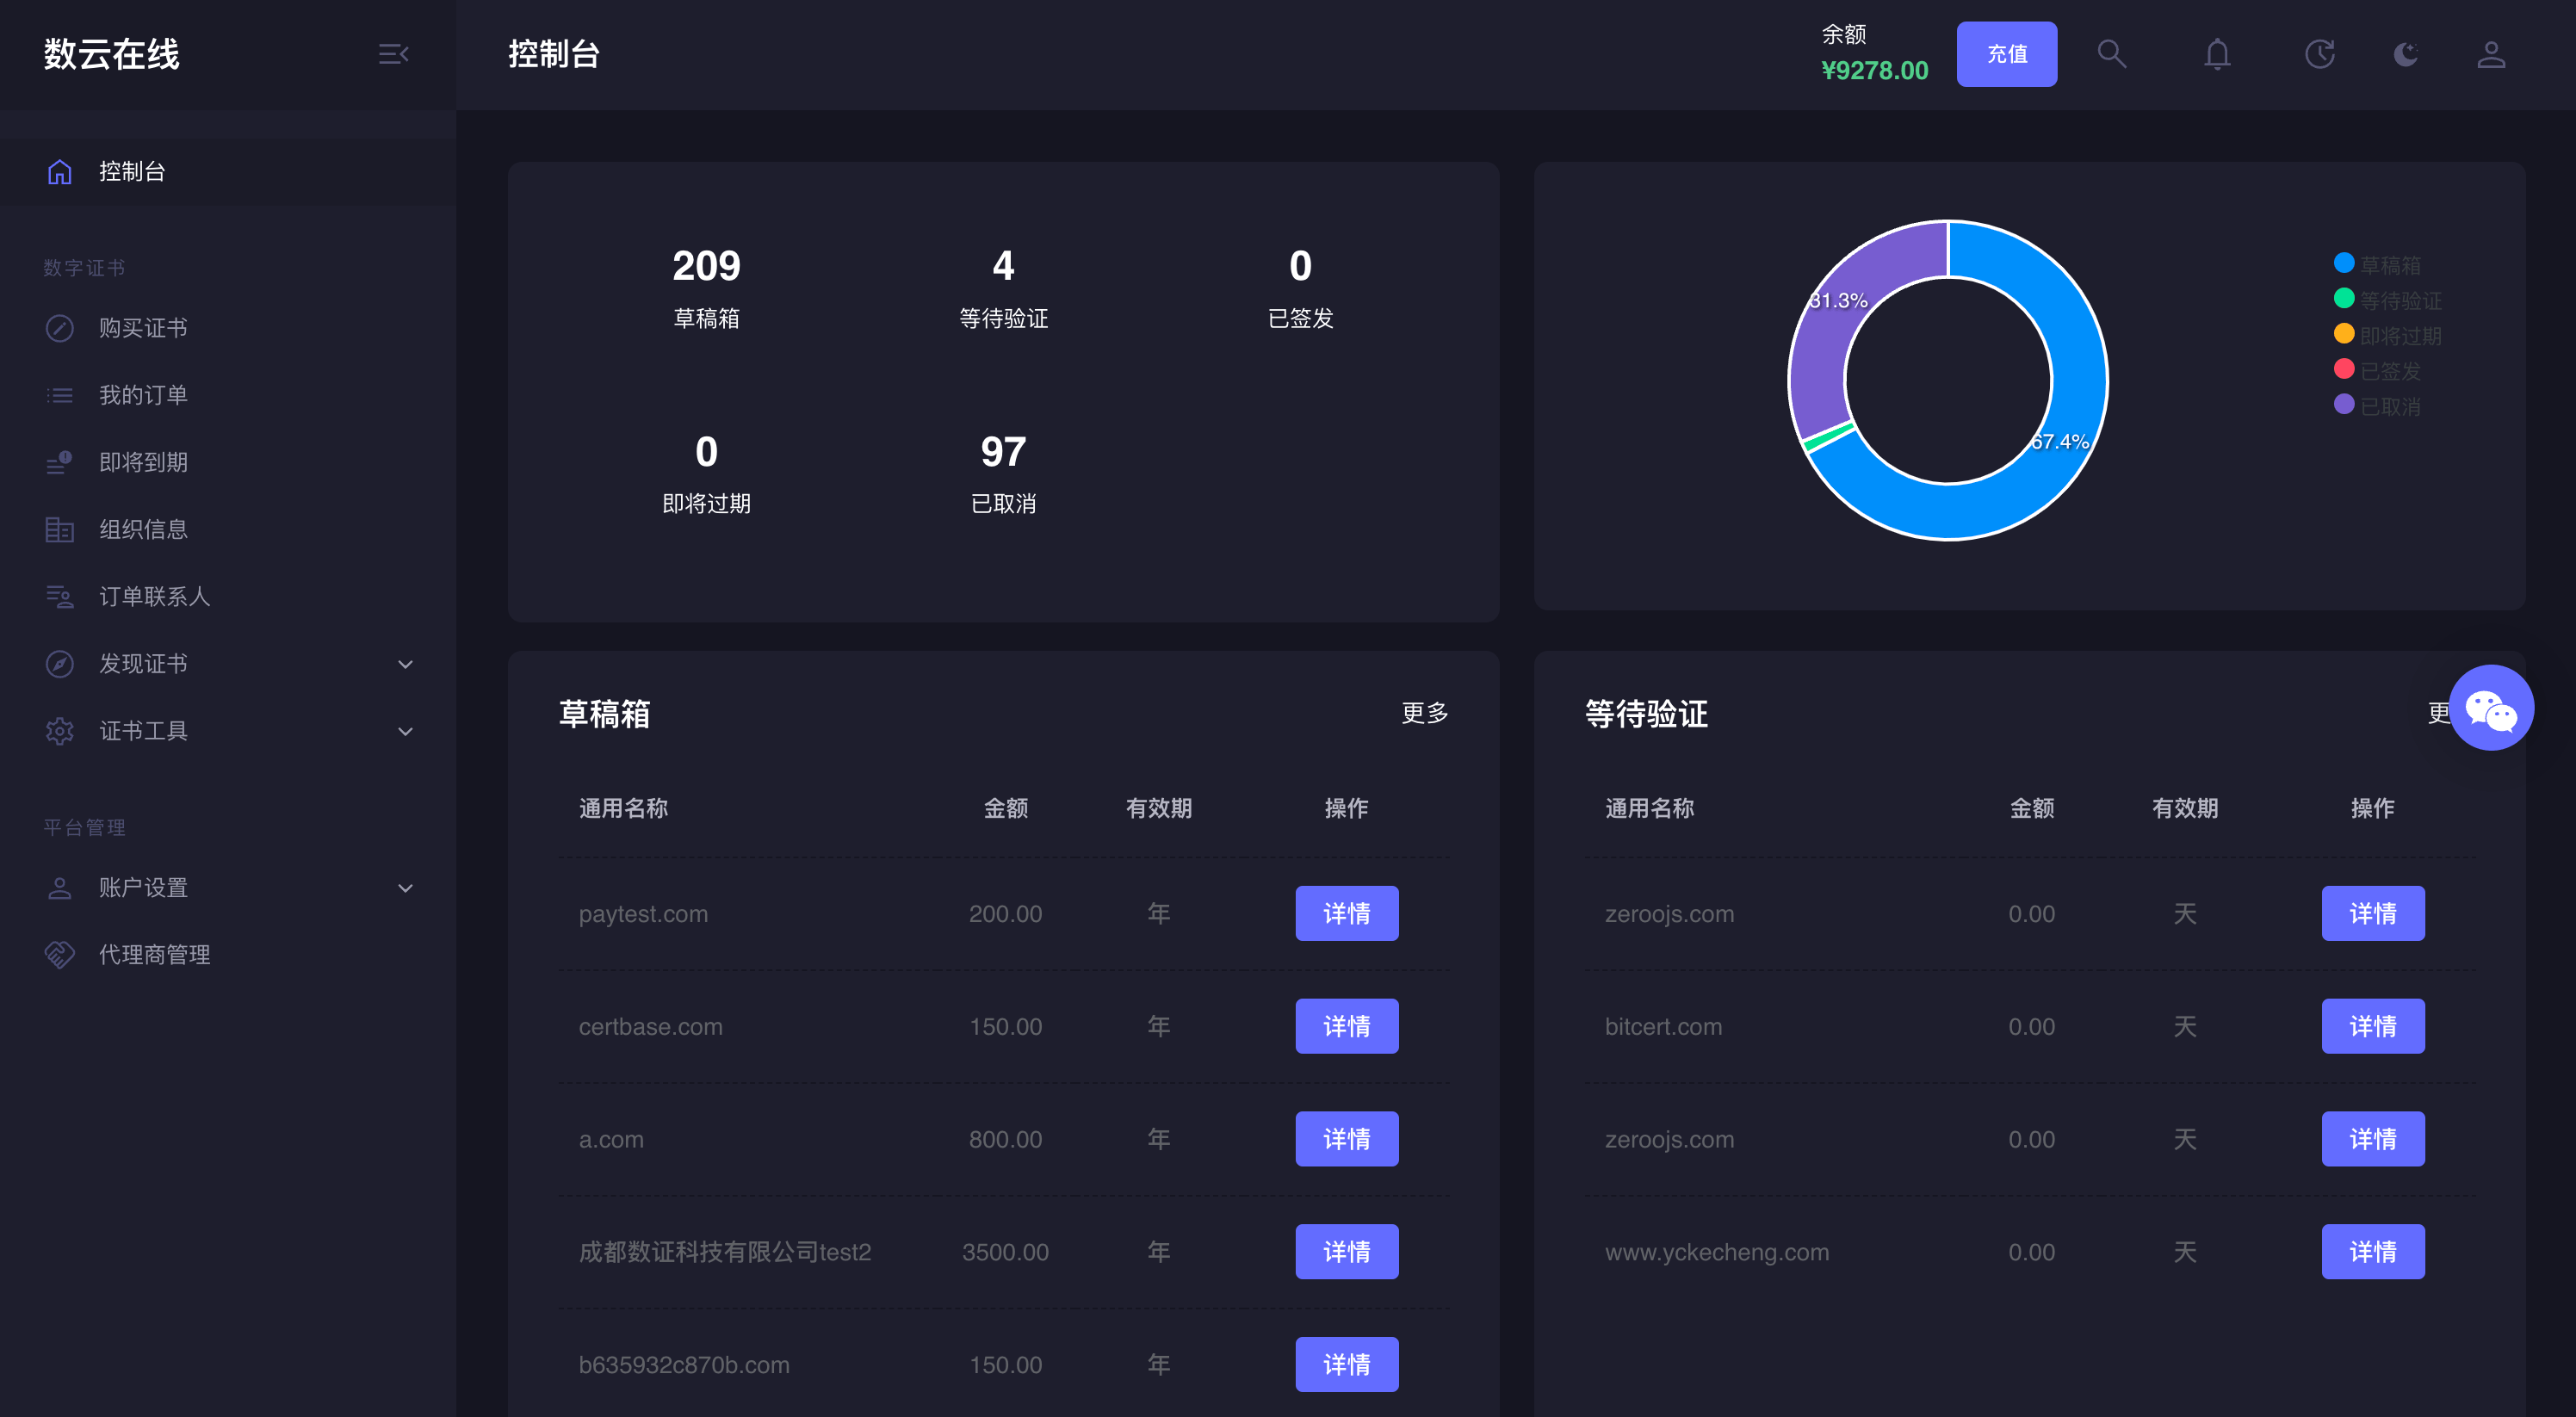2576x1417 pixels.
Task: Expand the 账户设置 submenu
Action: [405, 888]
